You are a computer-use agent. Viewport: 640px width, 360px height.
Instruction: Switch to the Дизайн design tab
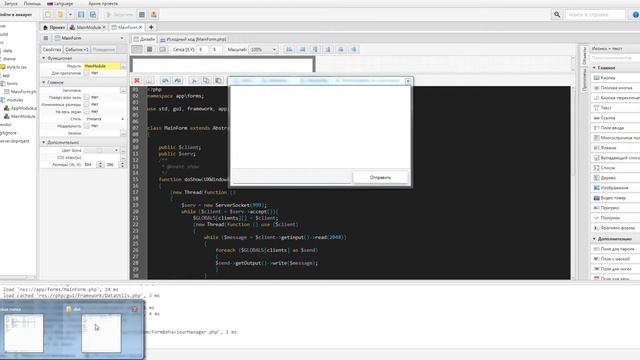pyautogui.click(x=144, y=39)
